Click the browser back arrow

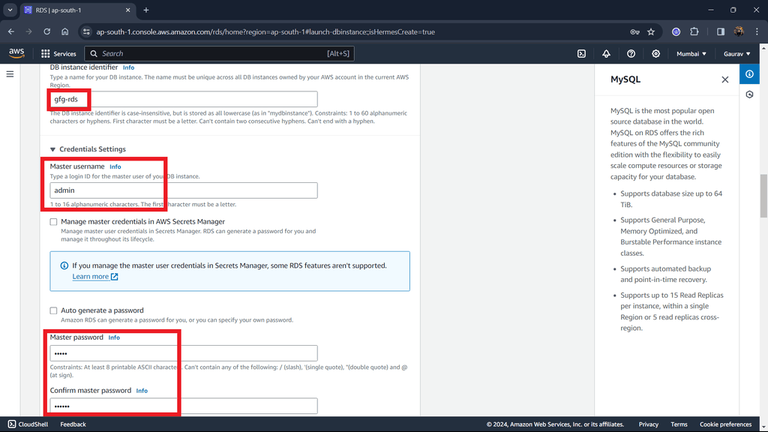11,32
